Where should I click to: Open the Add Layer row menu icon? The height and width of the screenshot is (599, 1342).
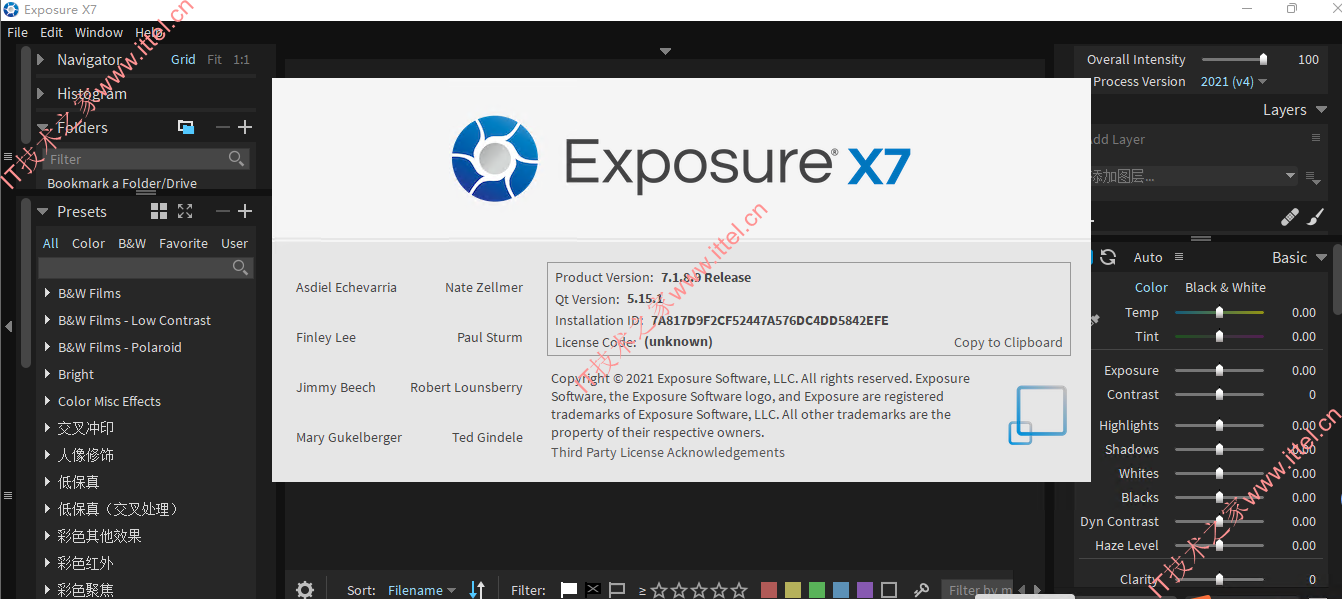pyautogui.click(x=1316, y=138)
